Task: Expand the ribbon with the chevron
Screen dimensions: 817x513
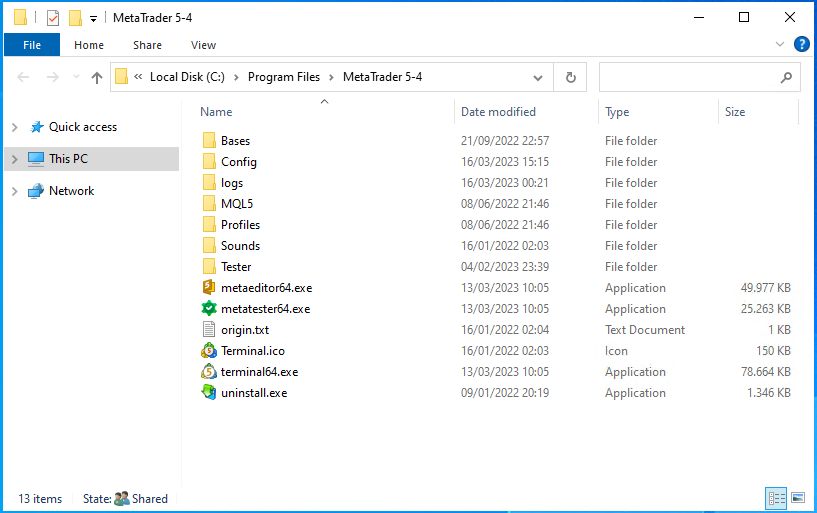Action: tap(779, 44)
